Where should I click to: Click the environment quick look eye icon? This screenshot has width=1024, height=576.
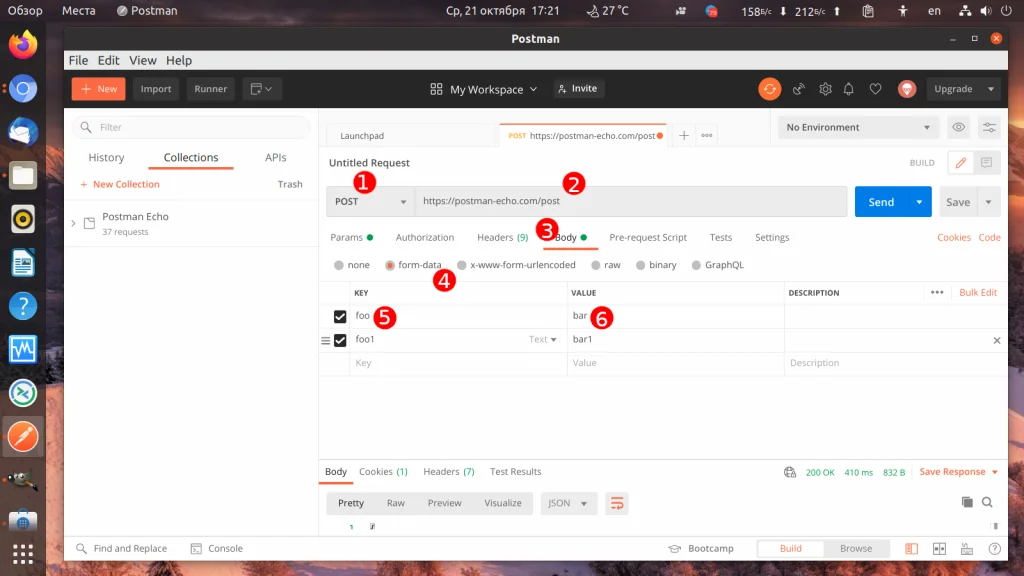point(958,127)
